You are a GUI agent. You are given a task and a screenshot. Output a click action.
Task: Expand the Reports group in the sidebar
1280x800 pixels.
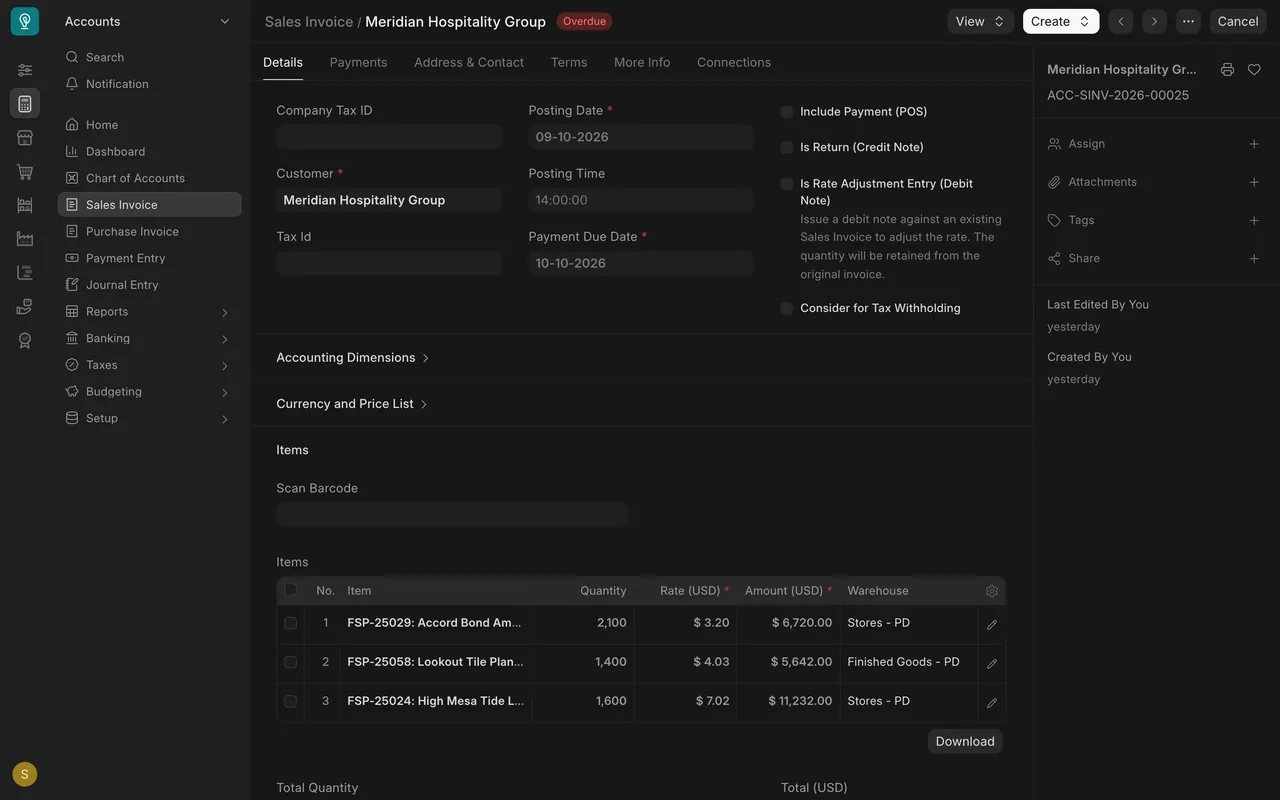pos(149,312)
